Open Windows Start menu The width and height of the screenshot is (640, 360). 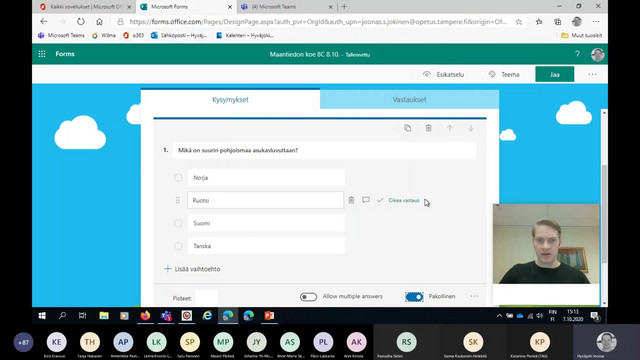(42, 316)
